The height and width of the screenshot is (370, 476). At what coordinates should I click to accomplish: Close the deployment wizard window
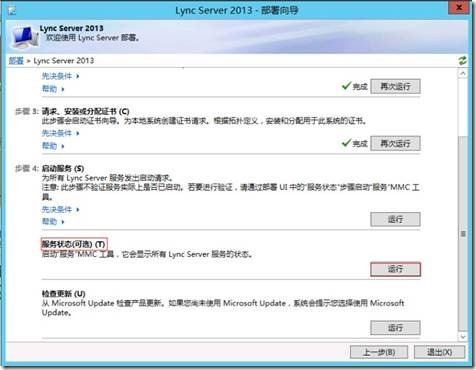(459, 7)
